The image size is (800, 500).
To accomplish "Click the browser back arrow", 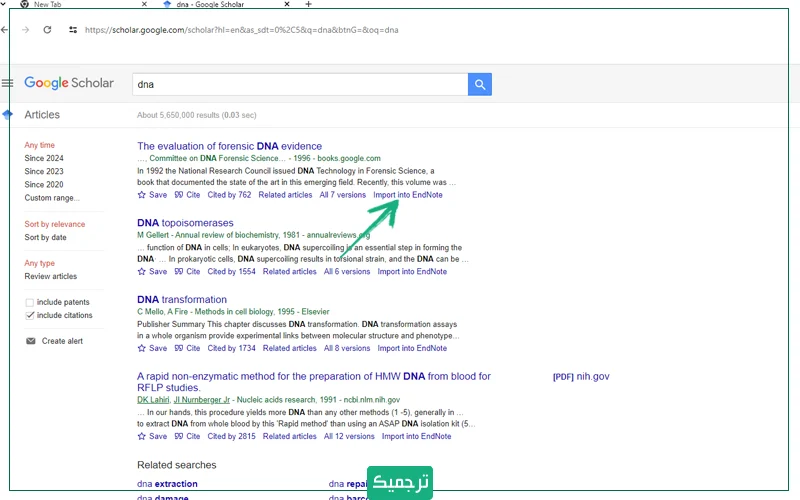I will (5, 30).
